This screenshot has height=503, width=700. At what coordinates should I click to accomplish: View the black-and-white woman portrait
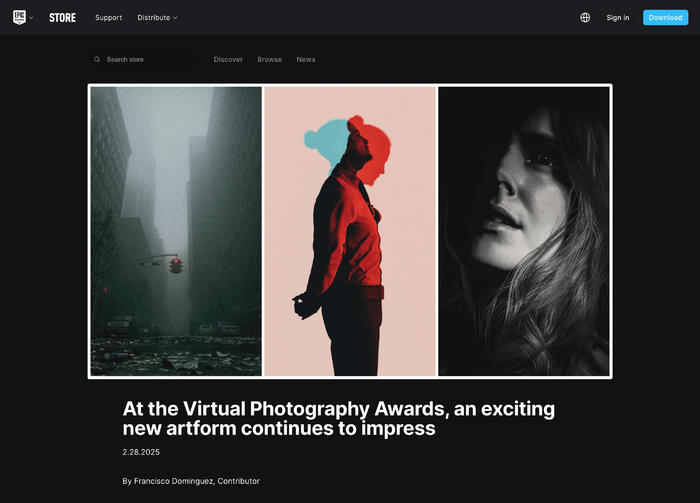(x=523, y=231)
